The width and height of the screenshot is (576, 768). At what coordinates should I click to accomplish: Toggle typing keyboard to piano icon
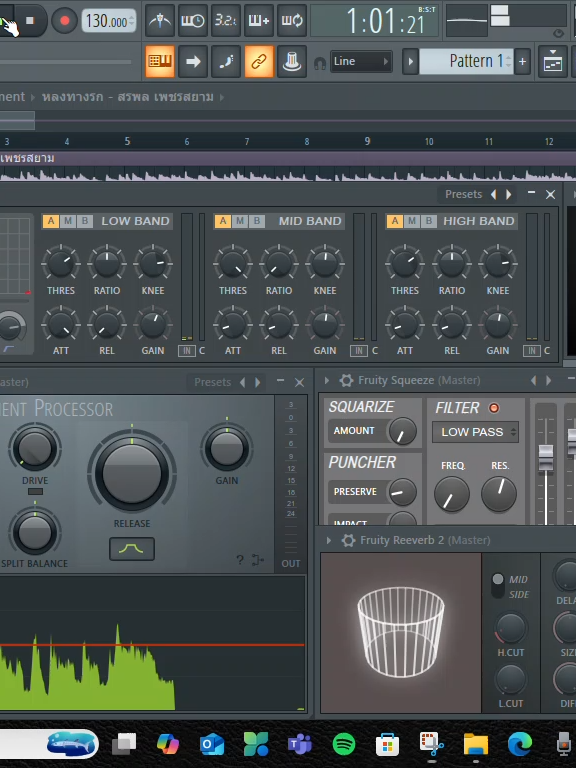[160, 61]
